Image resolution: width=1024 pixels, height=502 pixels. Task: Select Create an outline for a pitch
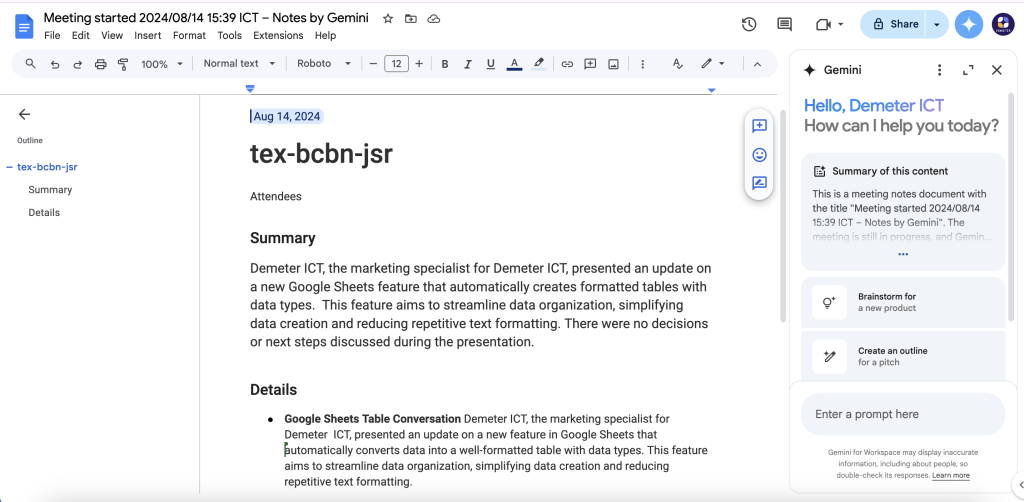coord(903,356)
